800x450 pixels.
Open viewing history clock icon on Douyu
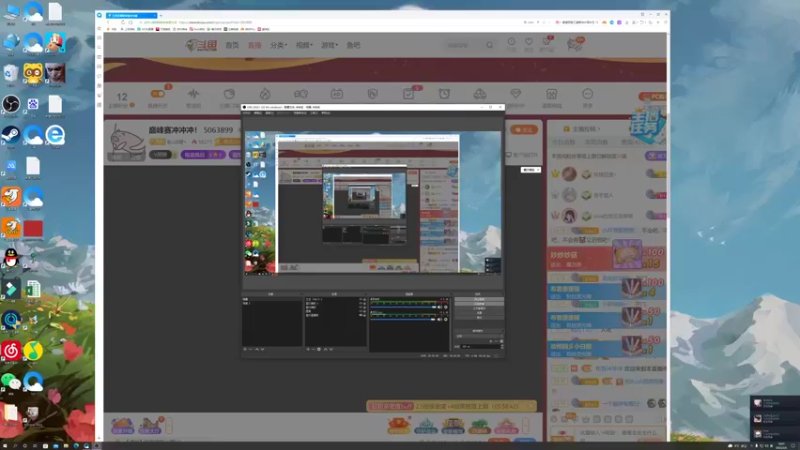coord(511,42)
